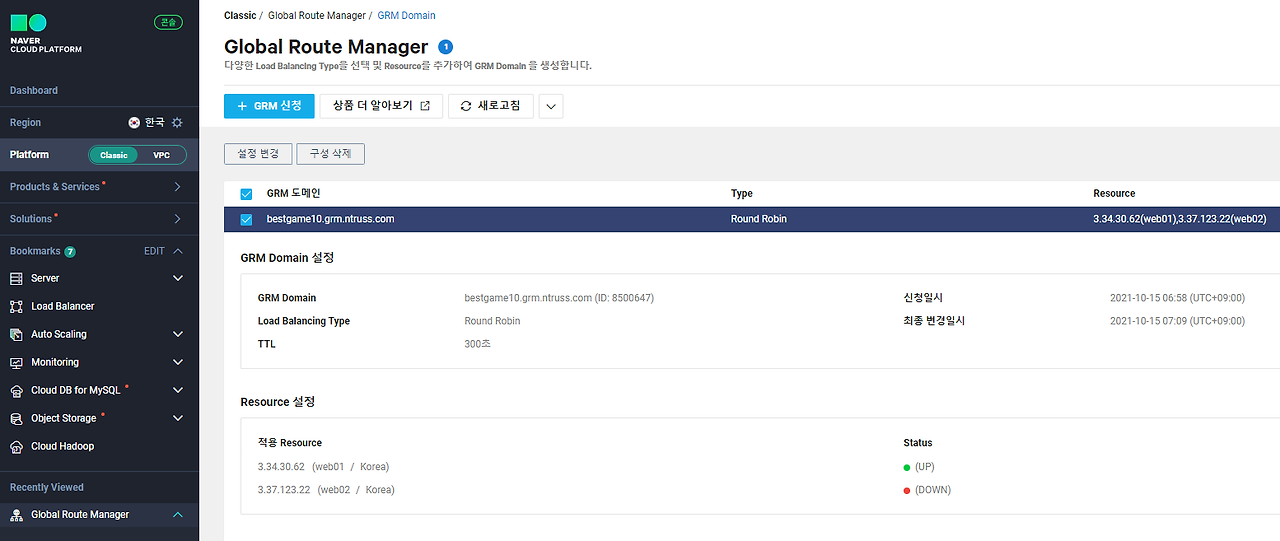Open the dropdown next to 새로고침
Screen dimensions: 1280x541
coord(551,106)
